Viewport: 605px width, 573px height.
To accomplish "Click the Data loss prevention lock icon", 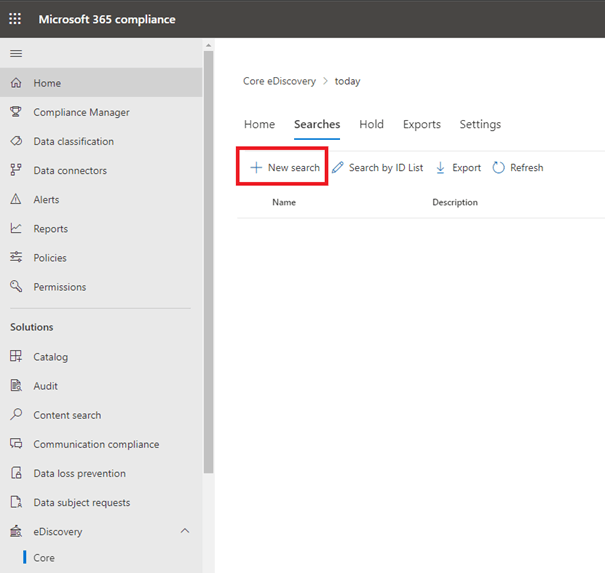I will 16,473.
